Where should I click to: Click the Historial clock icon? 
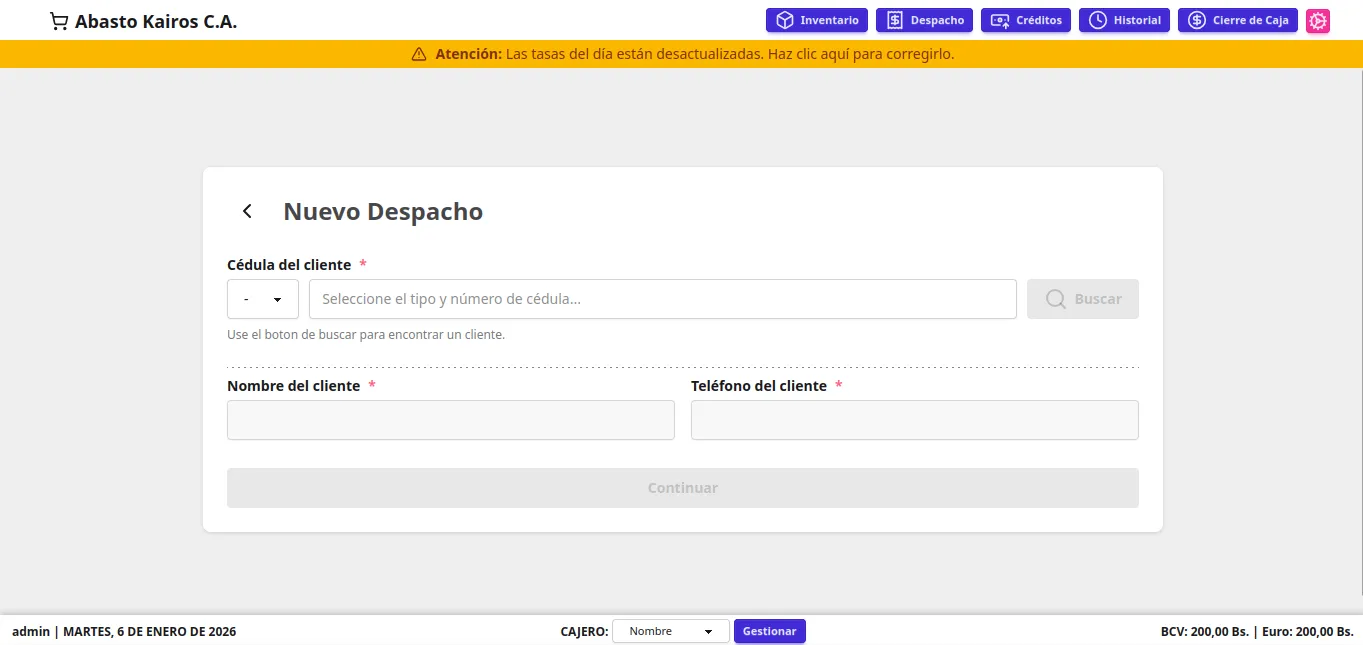pyautogui.click(x=1098, y=20)
